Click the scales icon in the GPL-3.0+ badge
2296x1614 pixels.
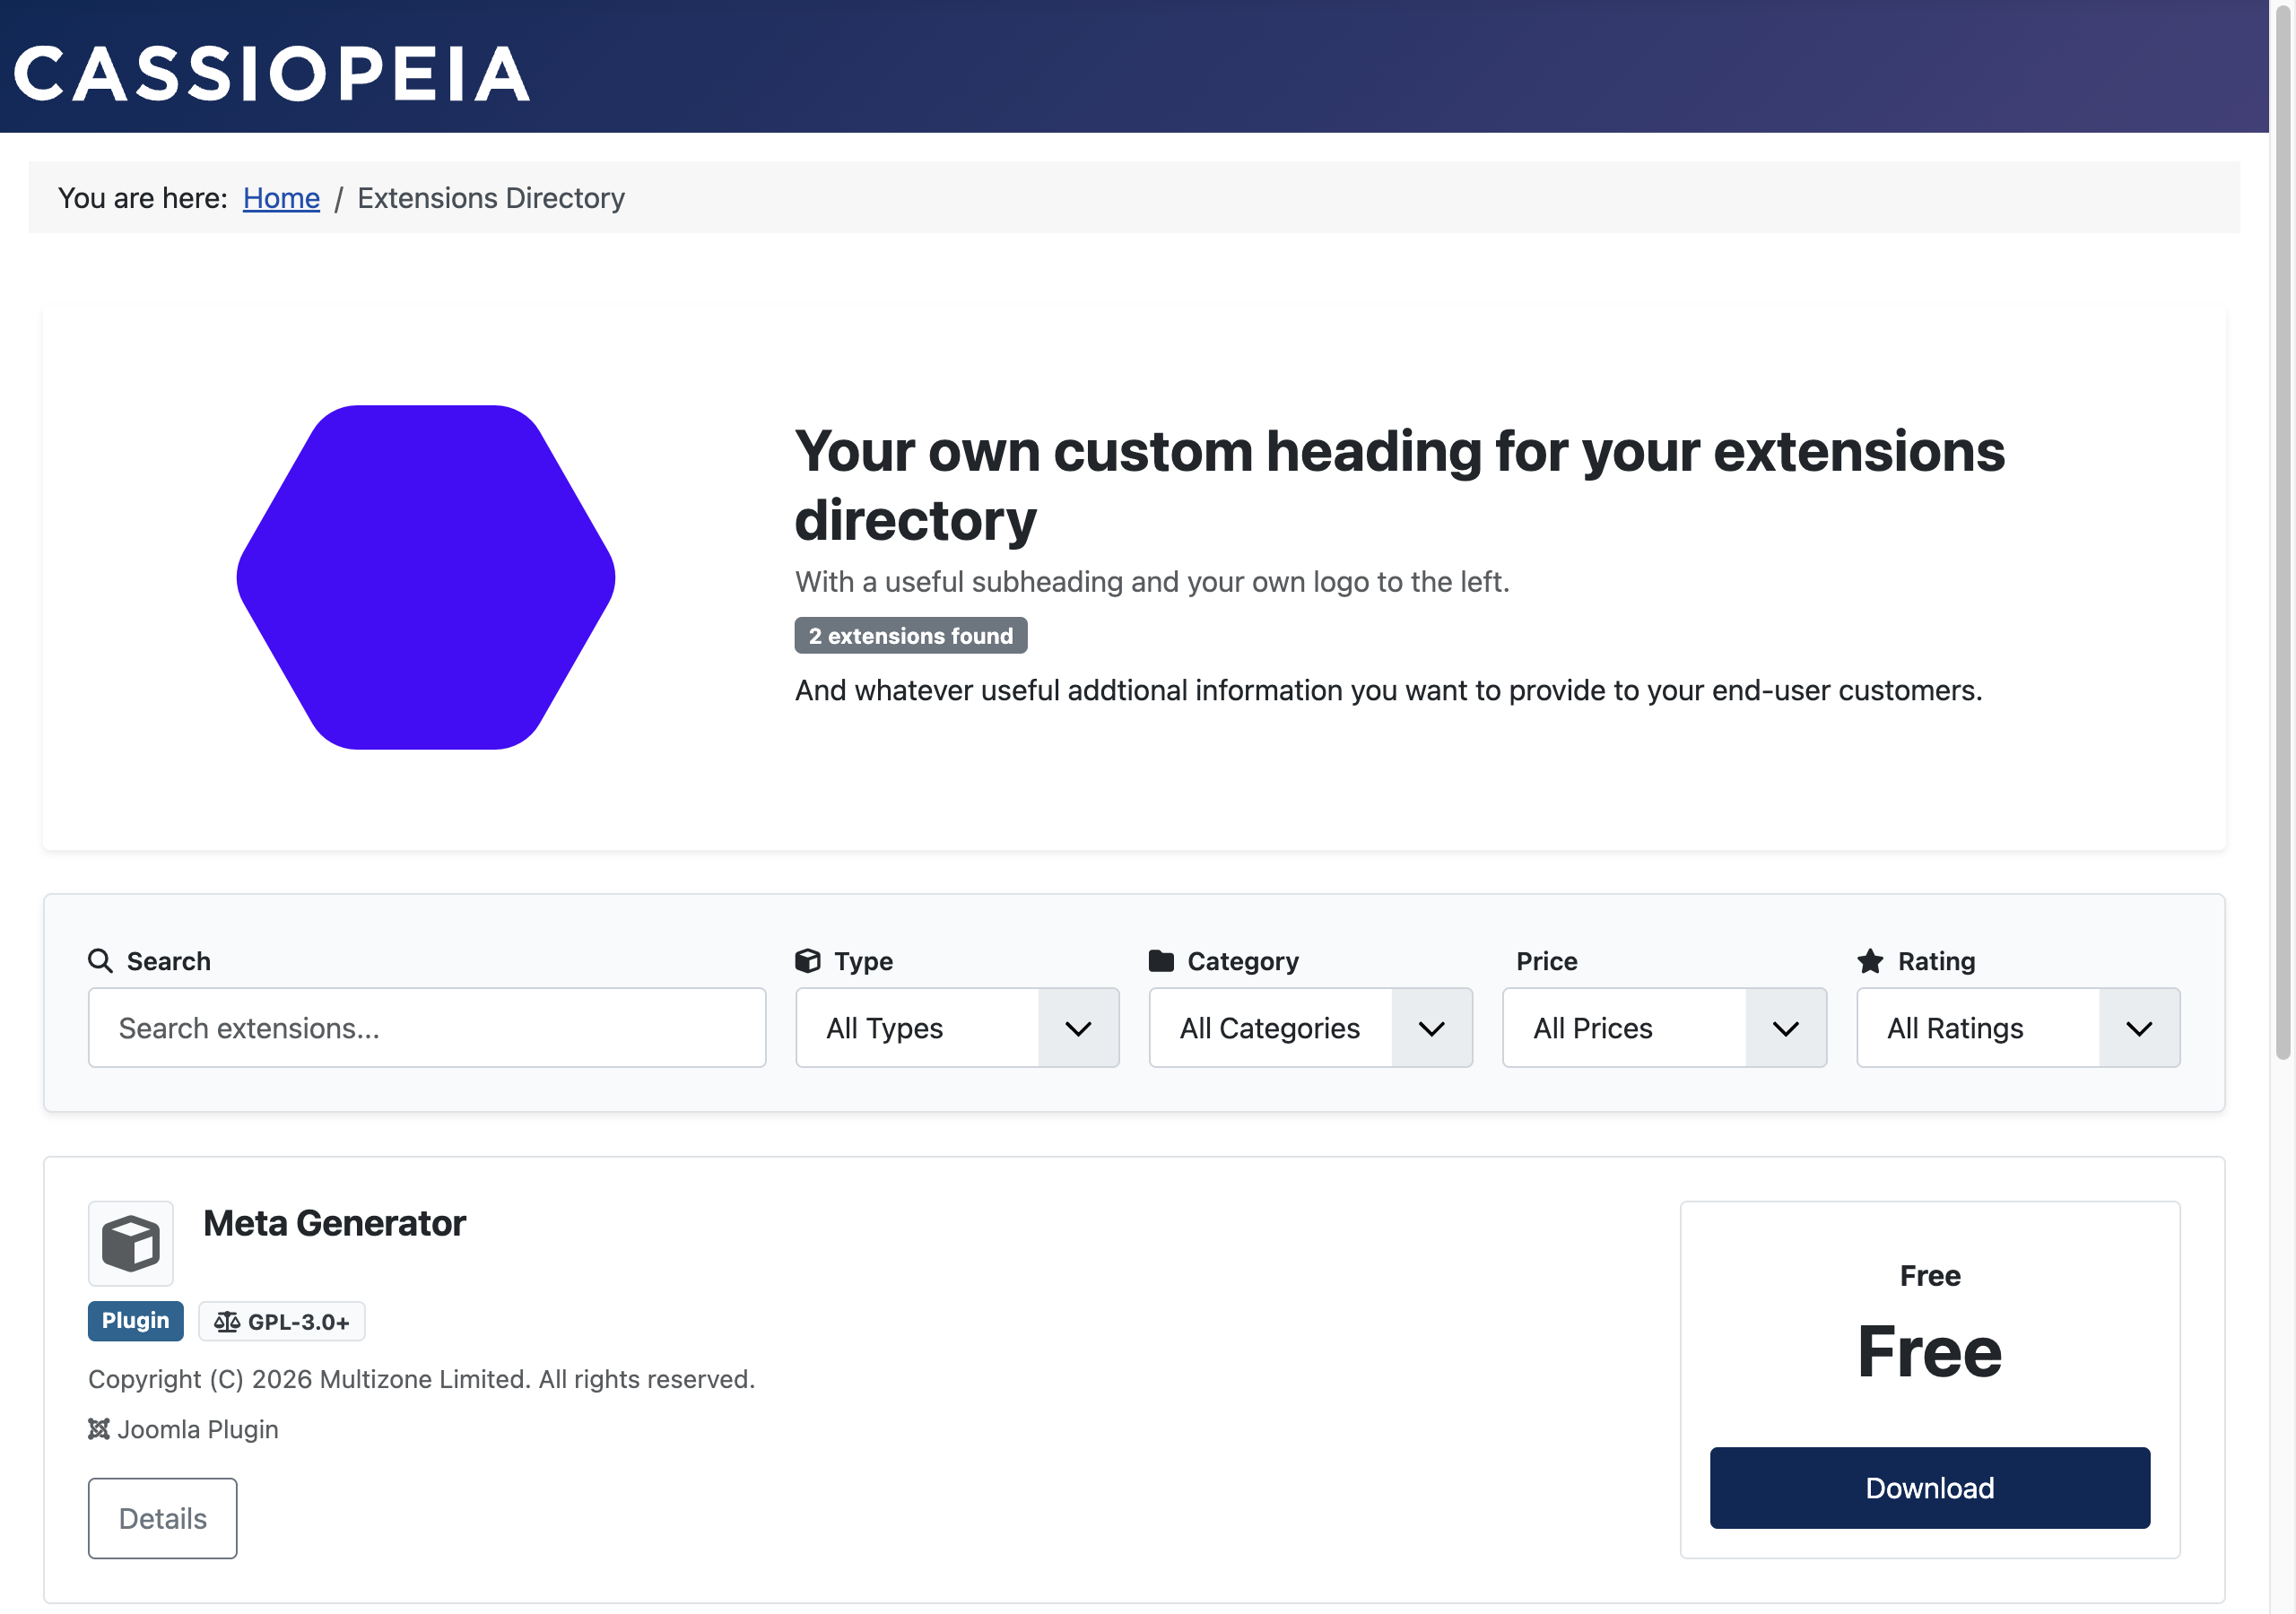click(x=228, y=1320)
